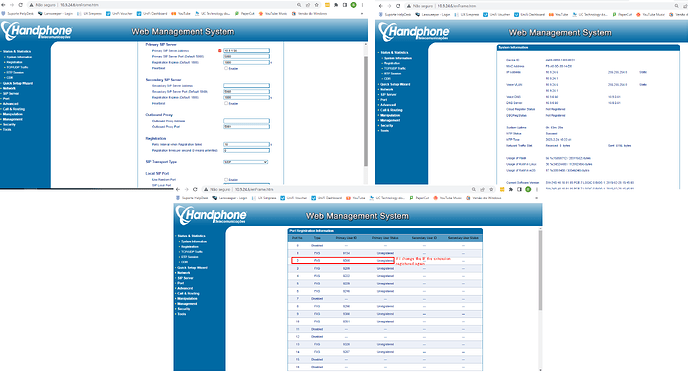
Task: Click the Handphone logo in bottom window
Action: click(211, 215)
